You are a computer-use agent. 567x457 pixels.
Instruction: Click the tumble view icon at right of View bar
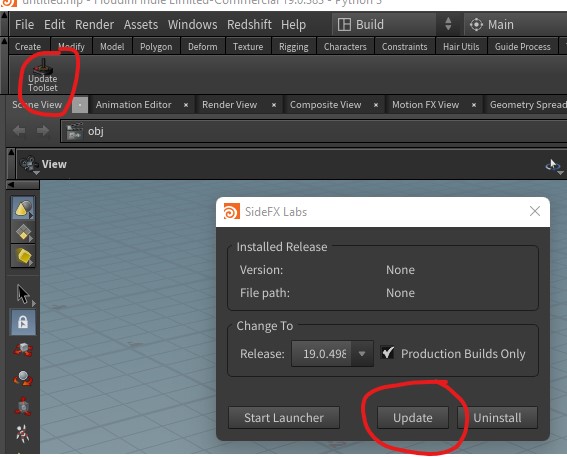click(553, 166)
